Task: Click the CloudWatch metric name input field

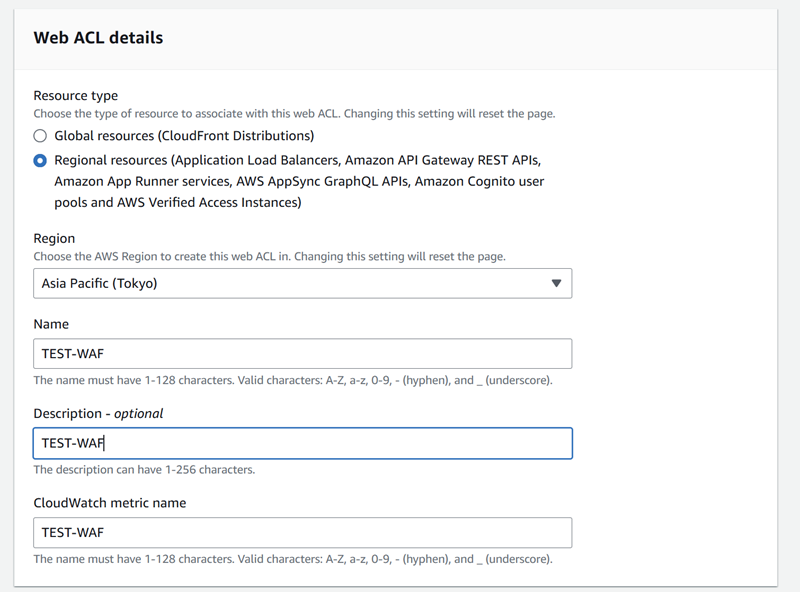Action: 303,533
